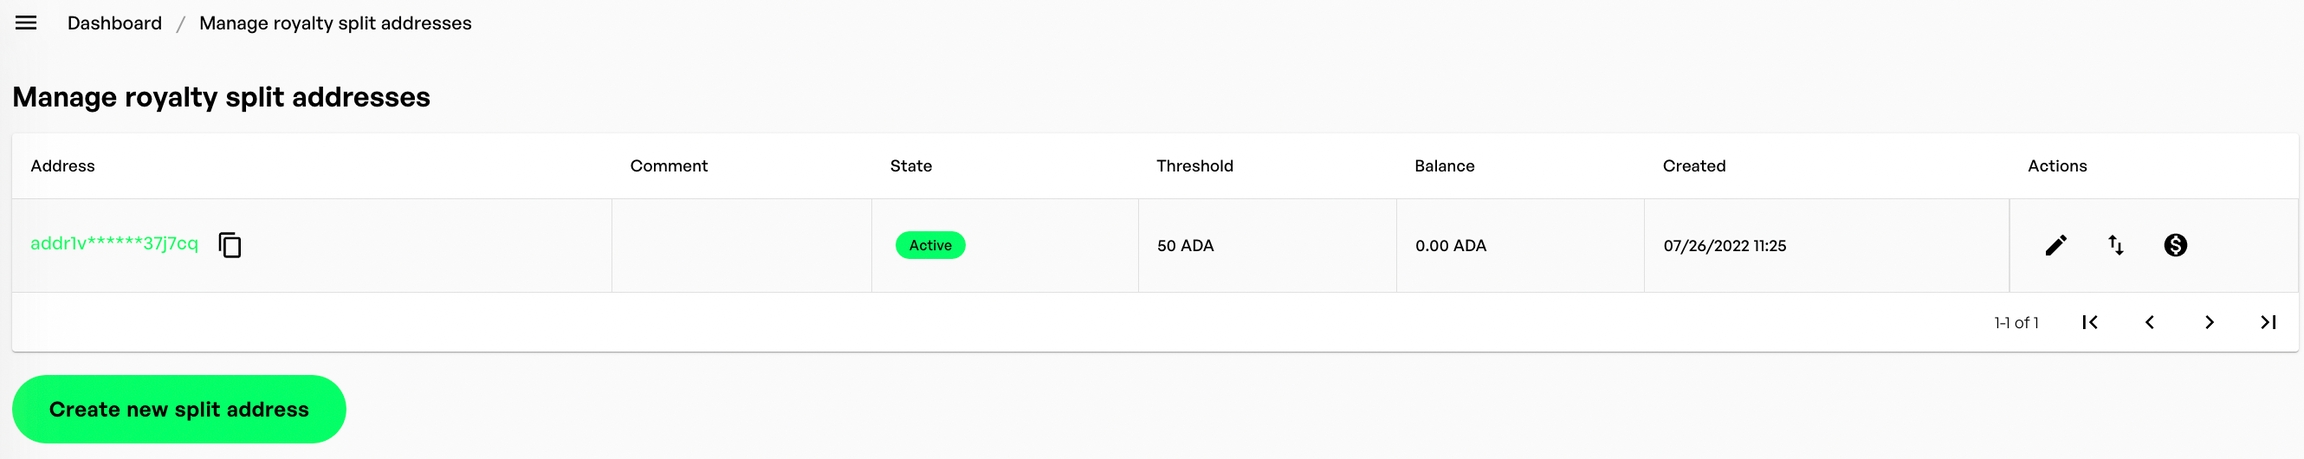2304x459 pixels.
Task: Go to the previous page
Action: click(2149, 322)
